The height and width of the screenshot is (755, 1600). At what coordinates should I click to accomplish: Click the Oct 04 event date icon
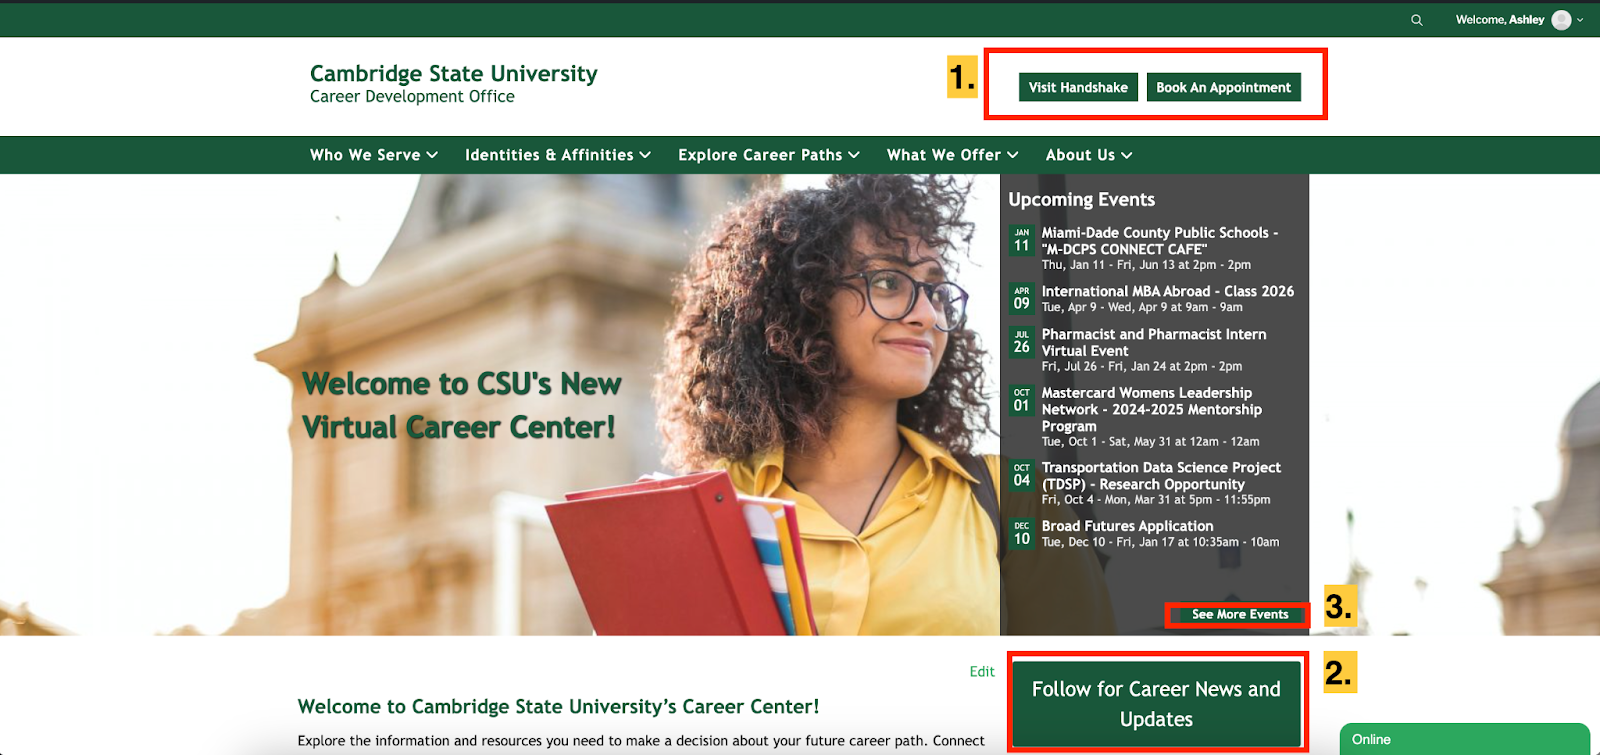pyautogui.click(x=1021, y=475)
